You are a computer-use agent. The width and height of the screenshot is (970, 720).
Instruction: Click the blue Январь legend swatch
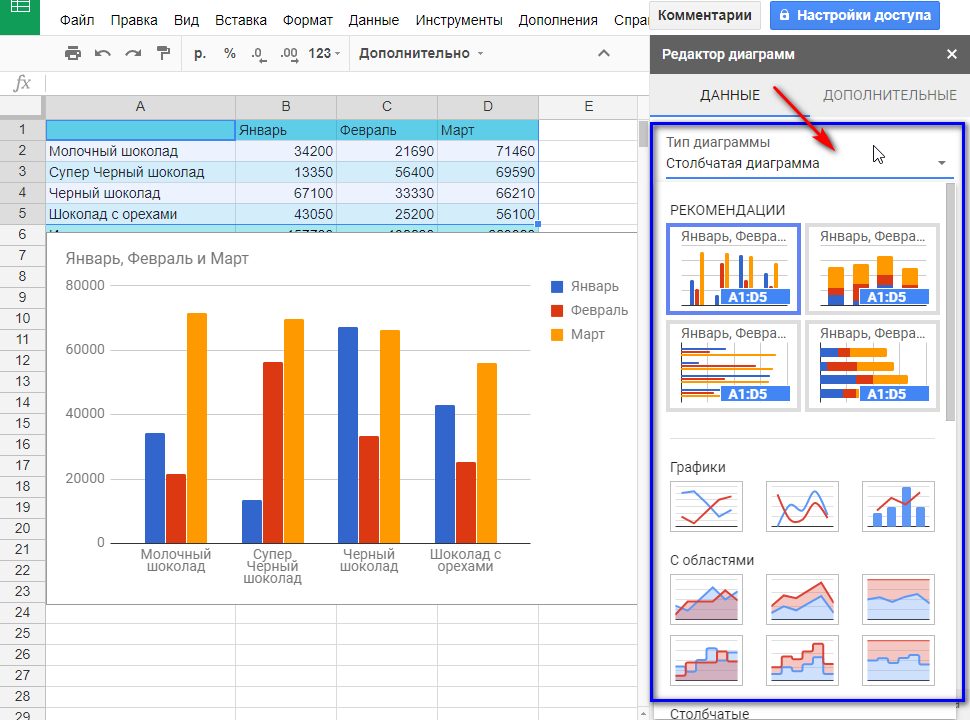(x=558, y=287)
